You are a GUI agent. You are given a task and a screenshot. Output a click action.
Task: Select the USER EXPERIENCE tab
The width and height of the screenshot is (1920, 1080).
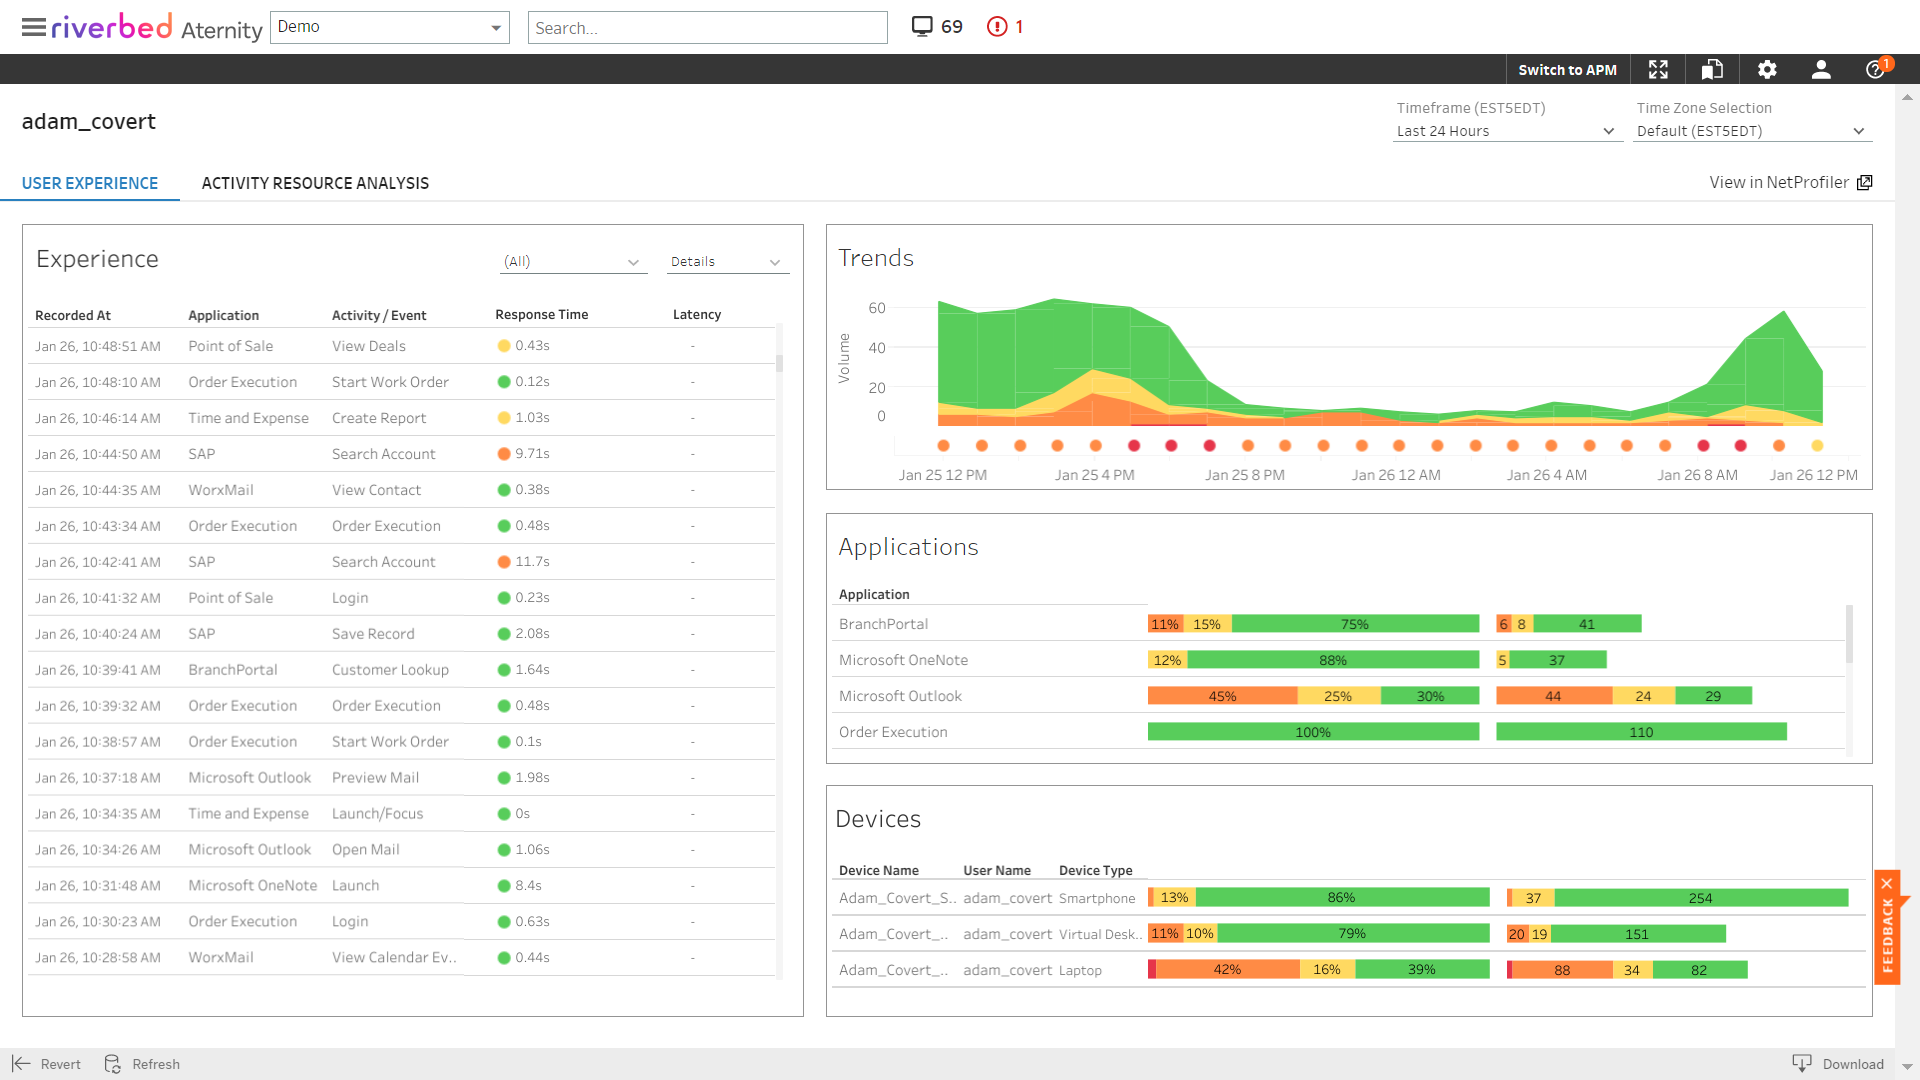coord(90,183)
